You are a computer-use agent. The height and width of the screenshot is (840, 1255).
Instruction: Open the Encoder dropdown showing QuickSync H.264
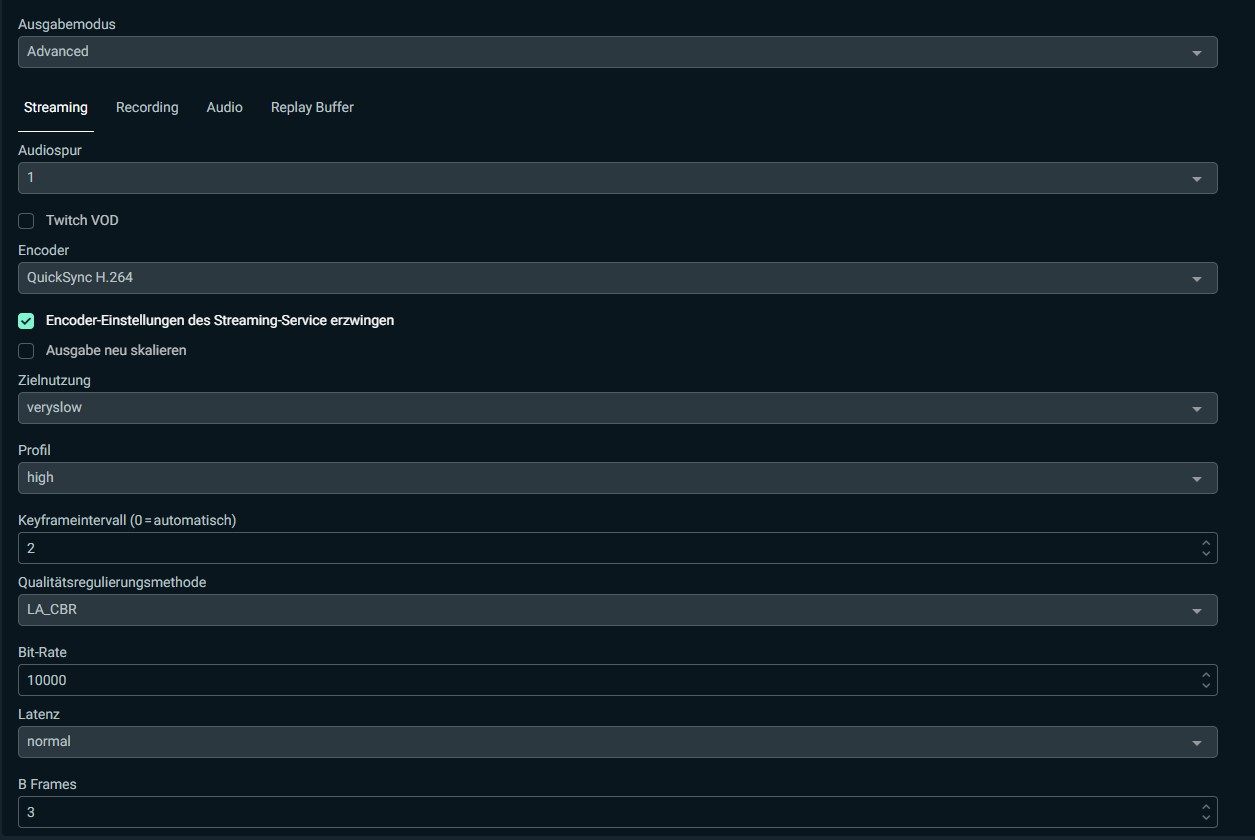[617, 278]
